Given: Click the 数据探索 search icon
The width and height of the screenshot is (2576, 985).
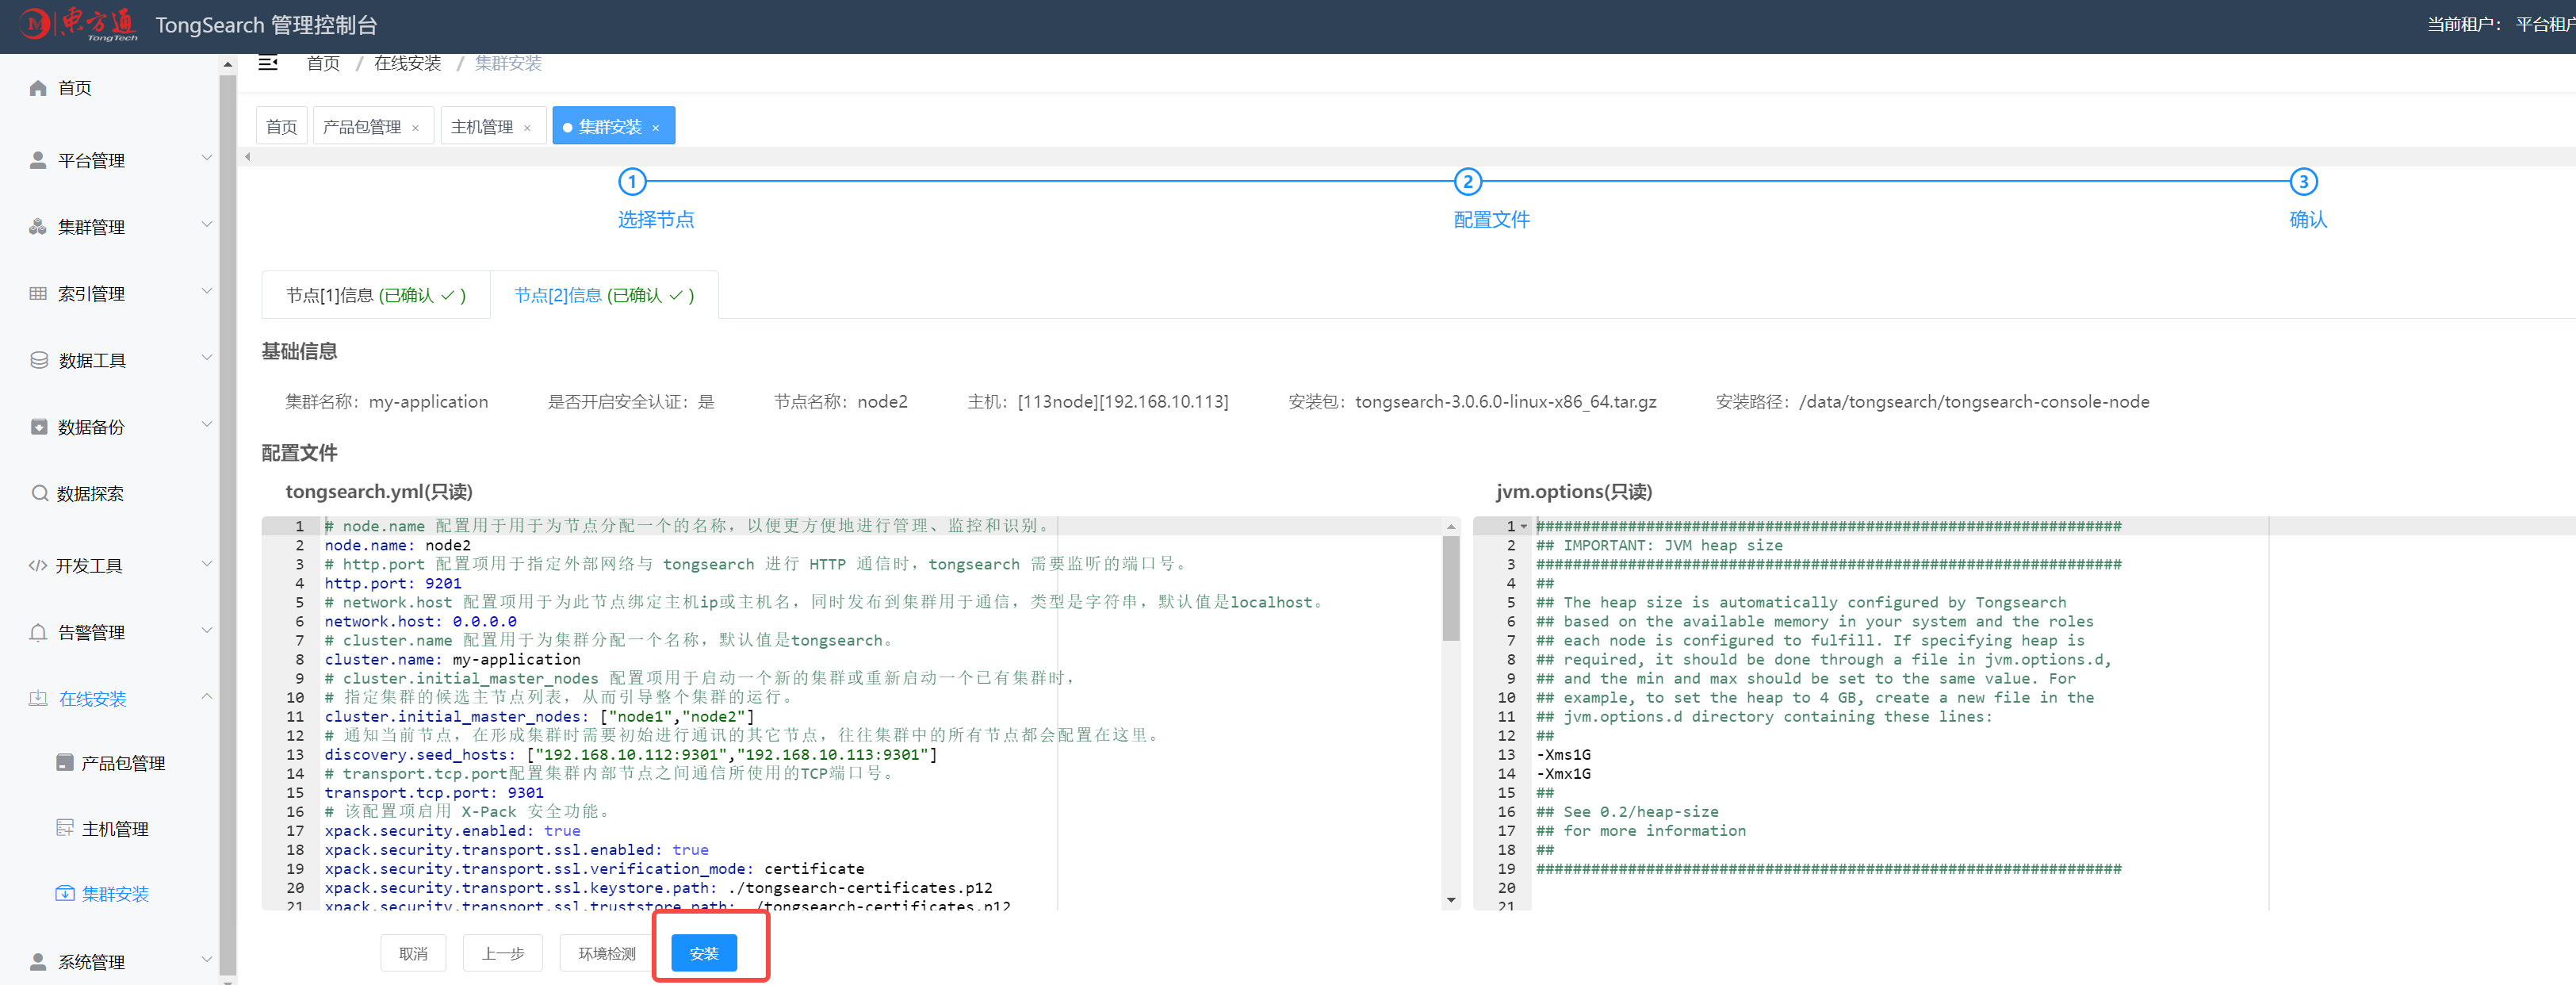Looking at the screenshot, I should [x=39, y=493].
